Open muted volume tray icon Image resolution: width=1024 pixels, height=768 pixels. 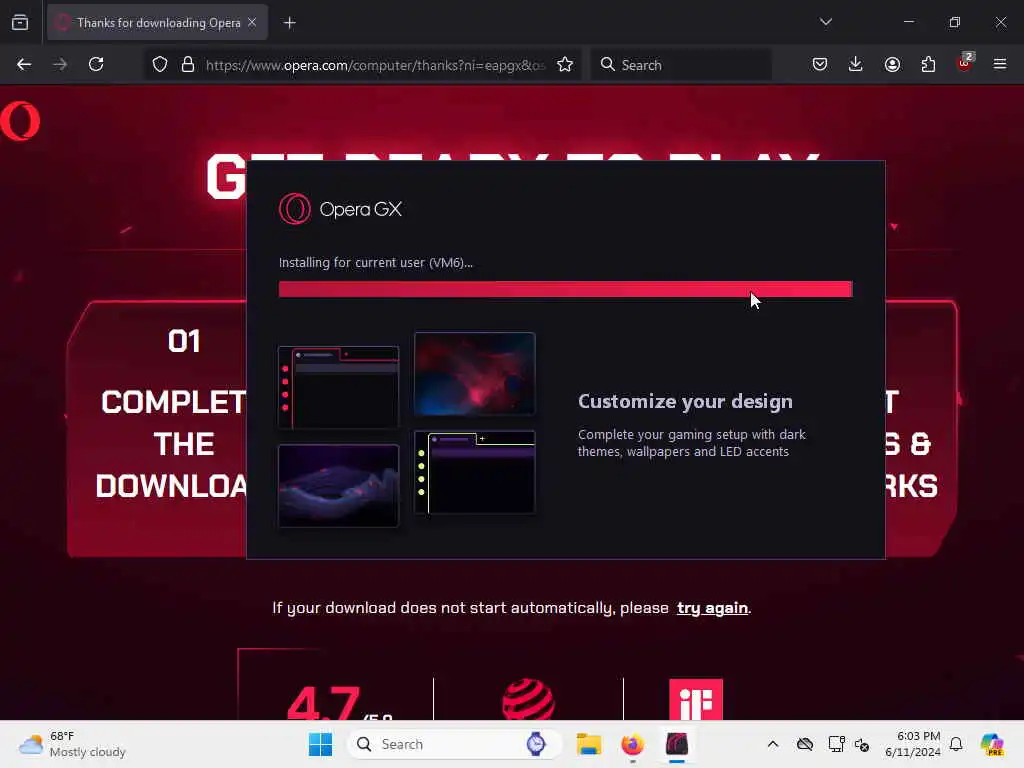(x=862, y=744)
